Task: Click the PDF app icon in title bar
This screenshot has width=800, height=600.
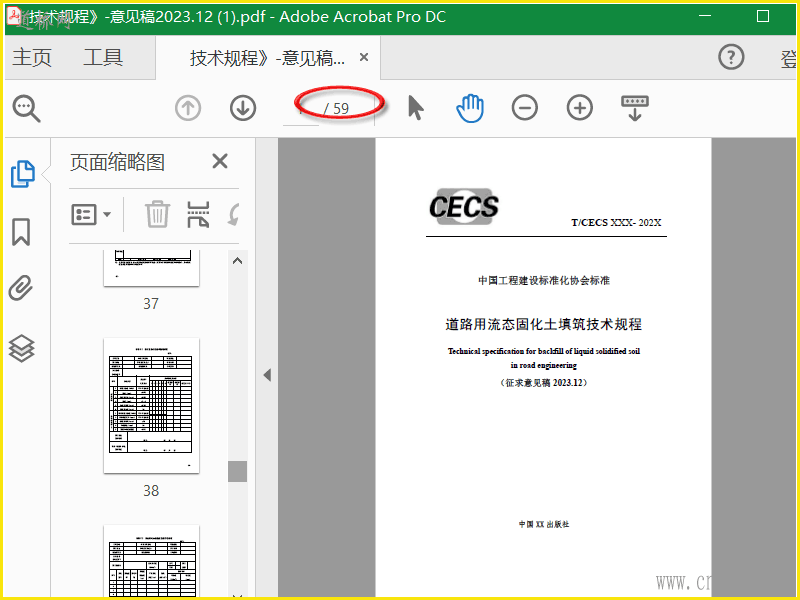Action: (14, 16)
